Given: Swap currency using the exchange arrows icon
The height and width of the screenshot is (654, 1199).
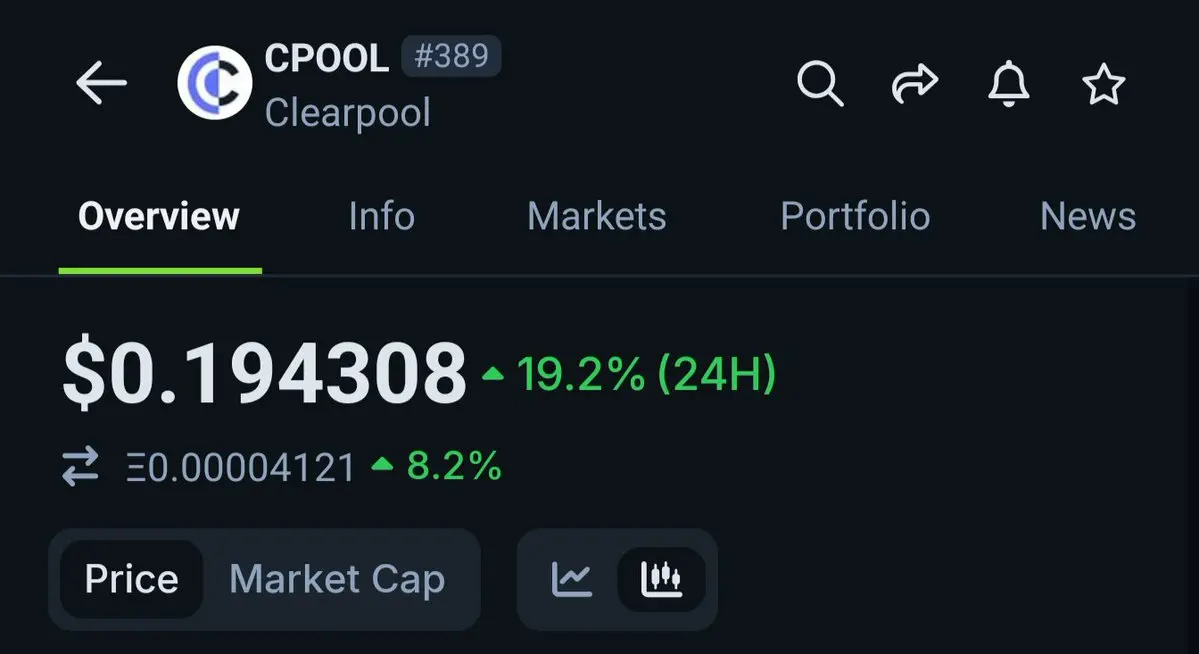Looking at the screenshot, I should [x=80, y=467].
